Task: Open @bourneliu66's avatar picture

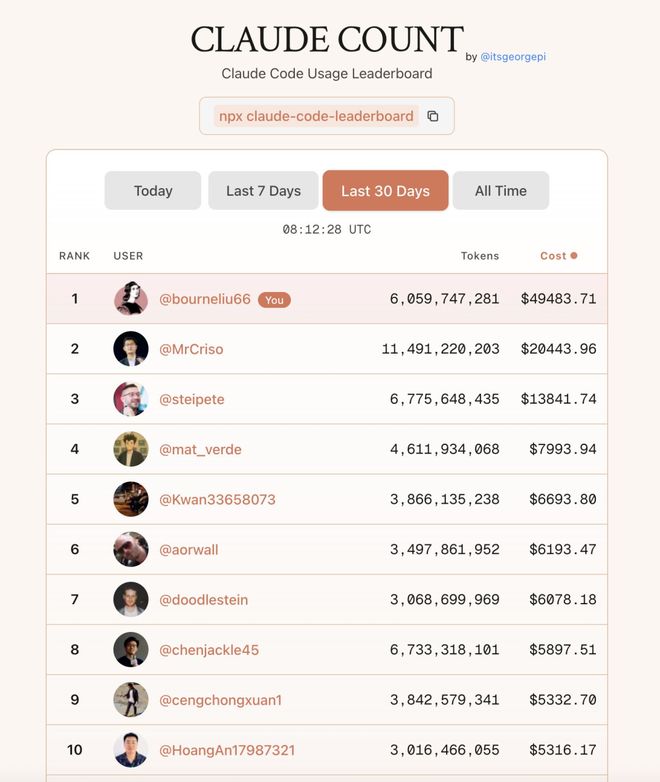Action: point(131,298)
